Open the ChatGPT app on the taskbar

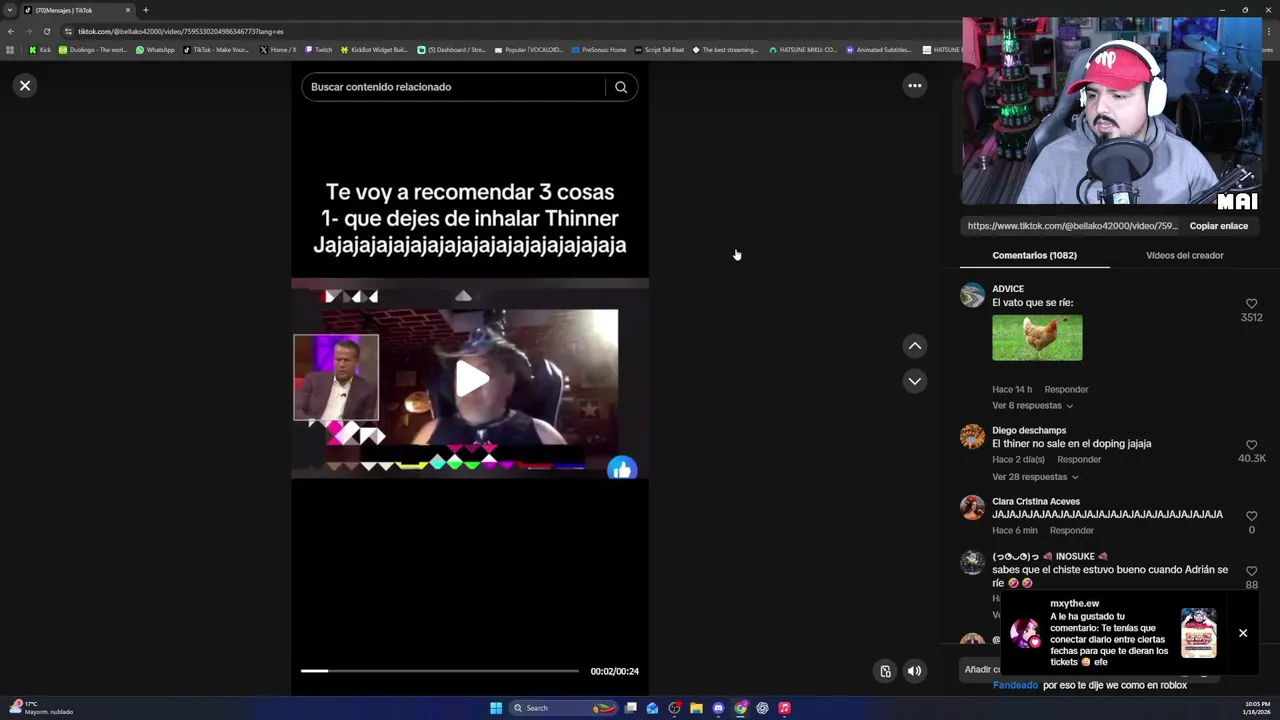click(762, 708)
